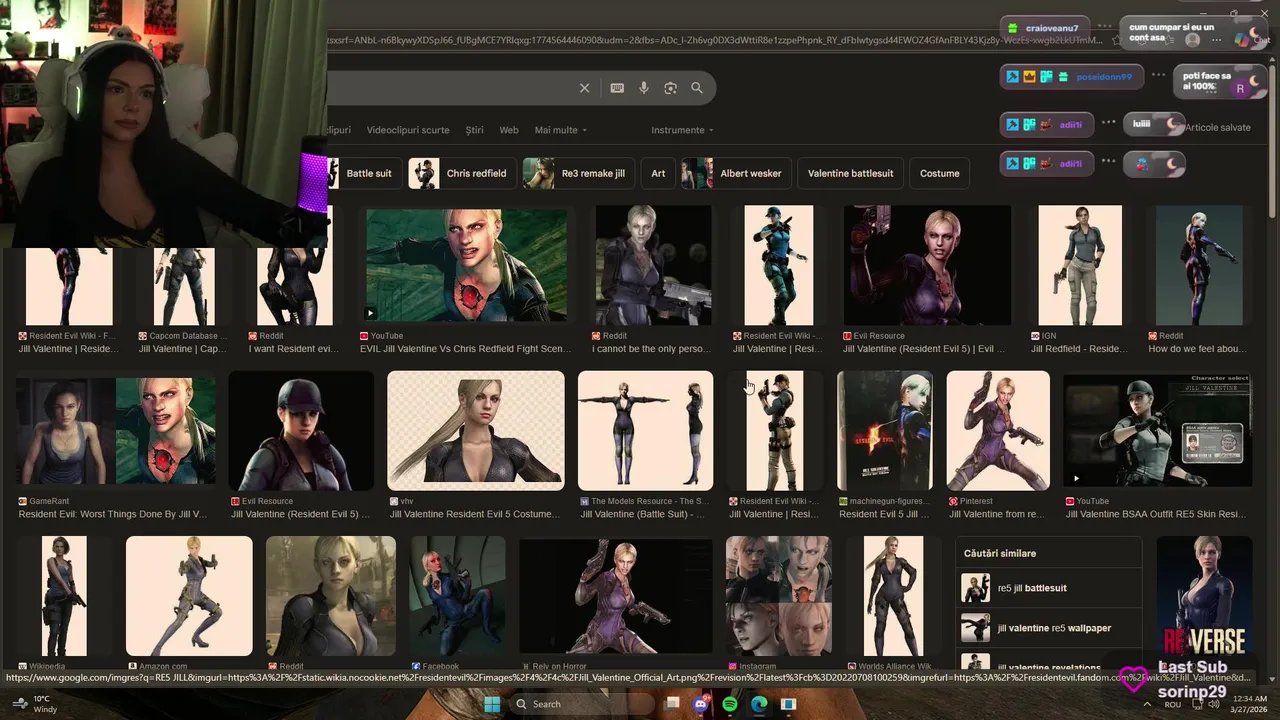1280x720 pixels.
Task: Open the 12:34 AM clock in system tray
Action: tap(1251, 704)
